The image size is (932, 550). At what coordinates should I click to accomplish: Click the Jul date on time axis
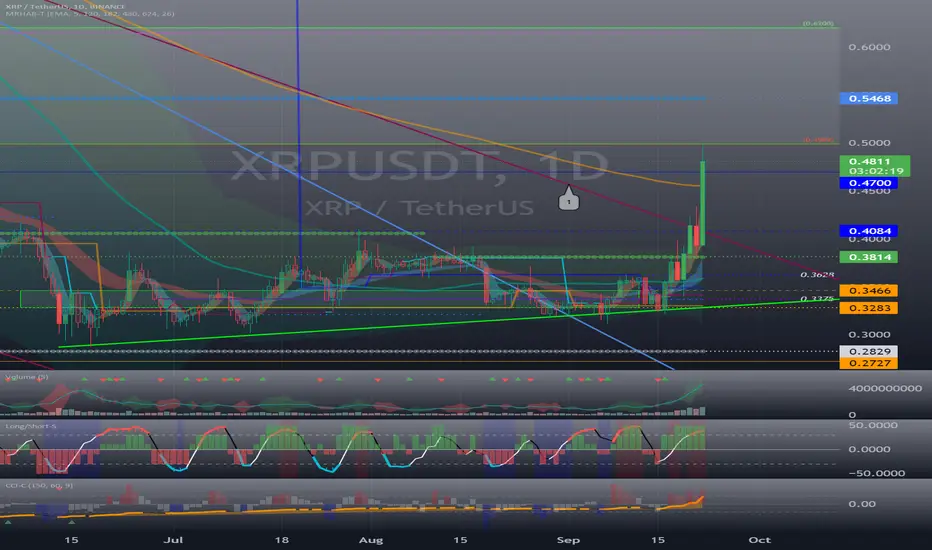pyautogui.click(x=173, y=540)
